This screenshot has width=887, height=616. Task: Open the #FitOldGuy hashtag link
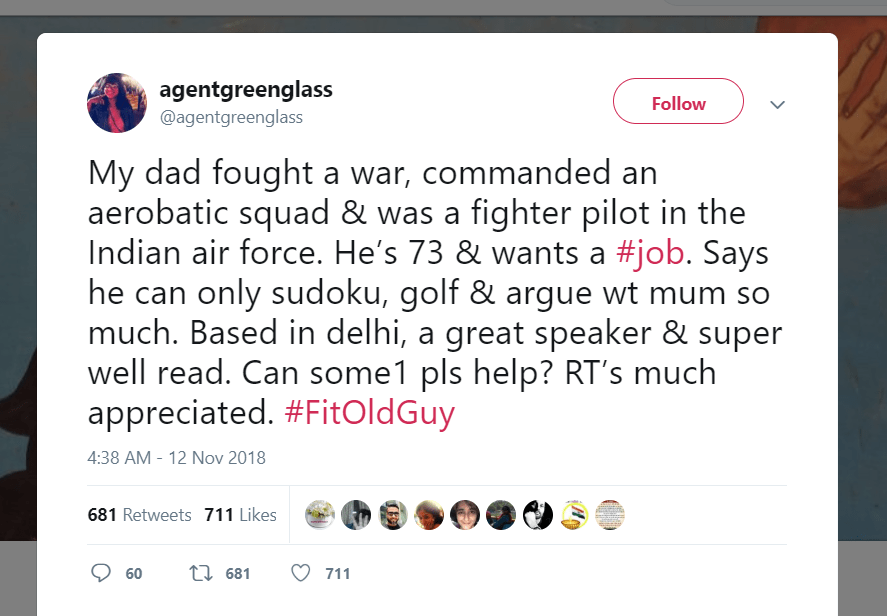point(370,413)
